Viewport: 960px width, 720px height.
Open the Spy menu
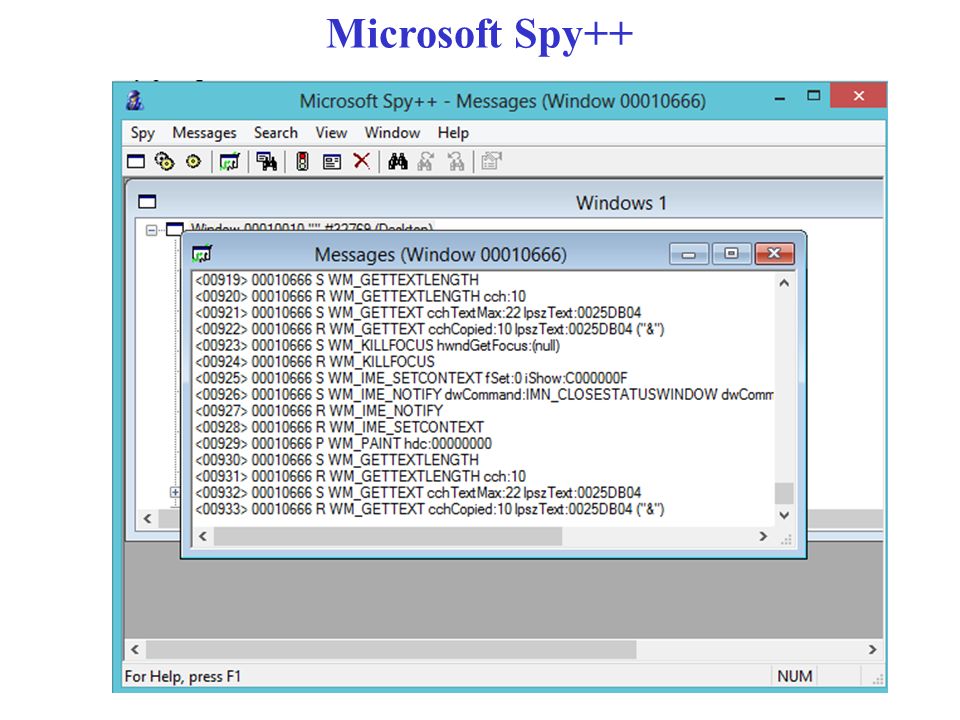[143, 133]
